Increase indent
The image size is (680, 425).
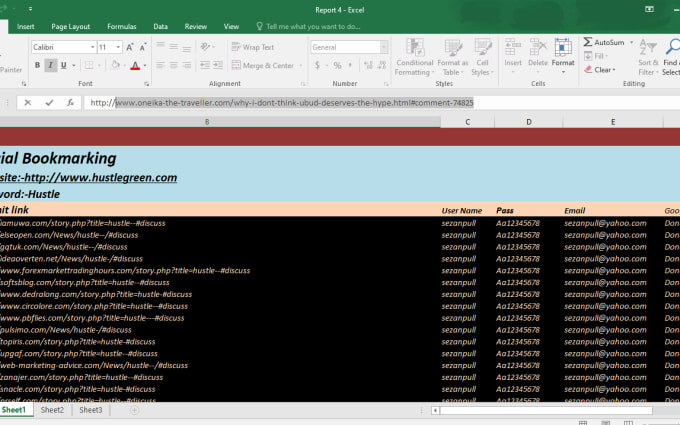pos(218,65)
